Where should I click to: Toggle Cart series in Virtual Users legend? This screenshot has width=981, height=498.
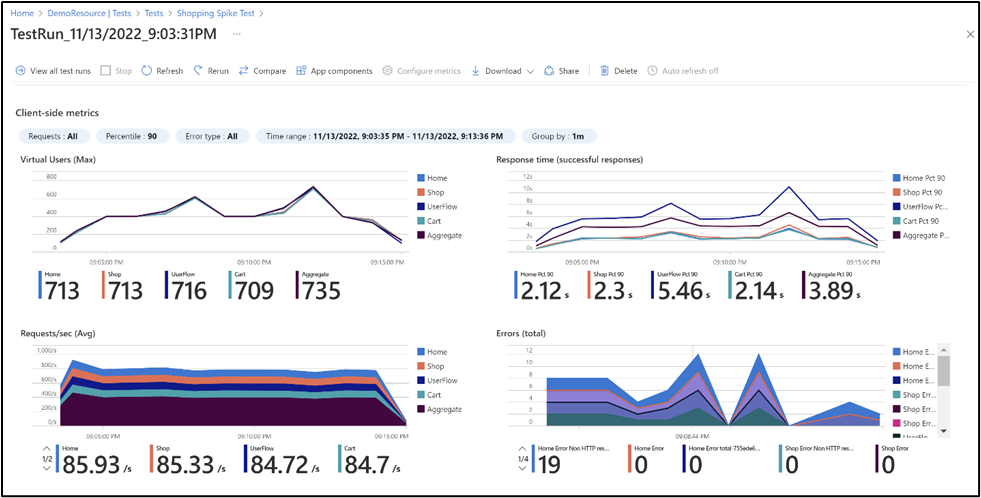[x=430, y=221]
